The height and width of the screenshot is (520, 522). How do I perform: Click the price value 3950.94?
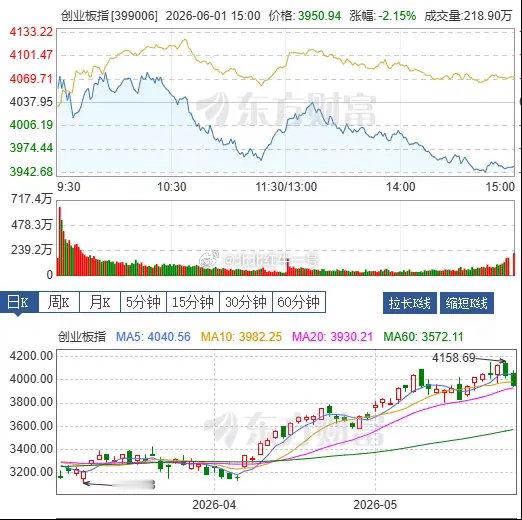(319, 16)
